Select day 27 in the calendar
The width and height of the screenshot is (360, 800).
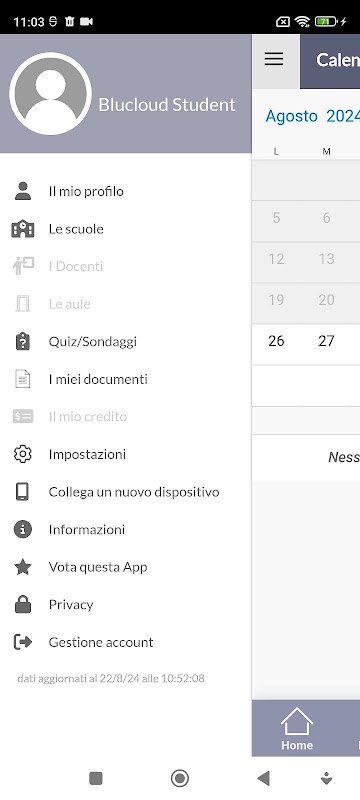tap(326, 341)
